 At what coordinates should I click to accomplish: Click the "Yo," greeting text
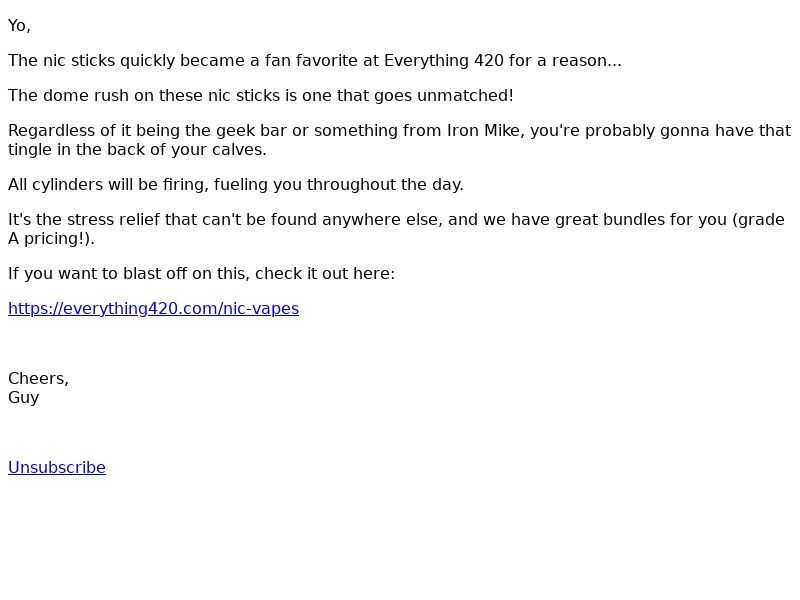[19, 26]
